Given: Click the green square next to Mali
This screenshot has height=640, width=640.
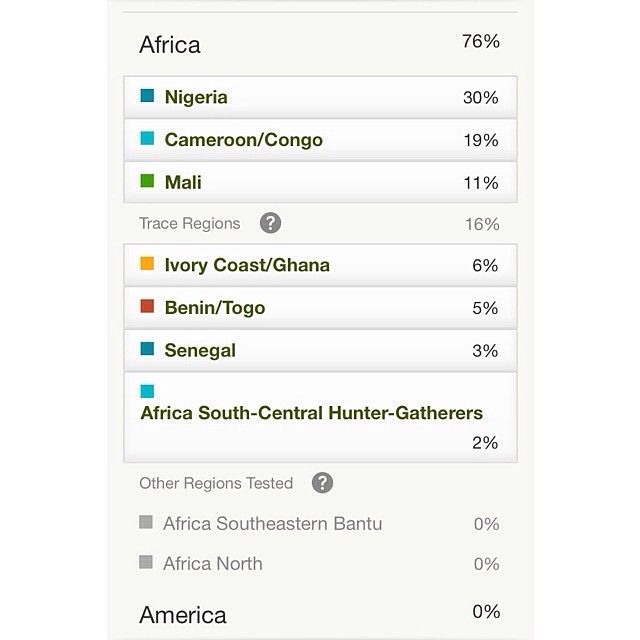Looking at the screenshot, I should click(x=147, y=180).
